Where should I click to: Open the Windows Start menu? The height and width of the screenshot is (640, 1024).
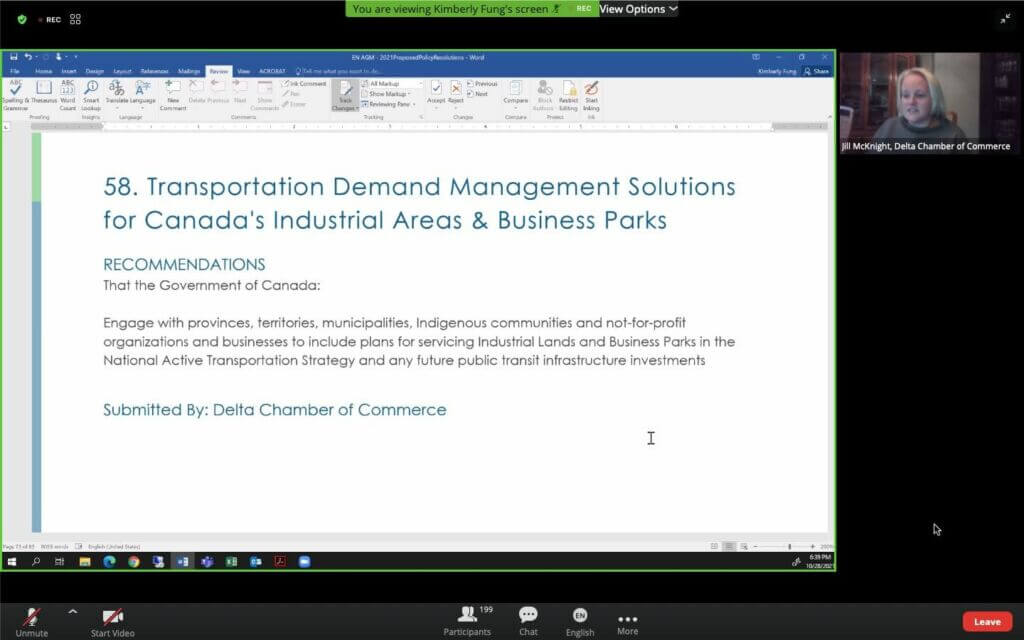[12, 562]
